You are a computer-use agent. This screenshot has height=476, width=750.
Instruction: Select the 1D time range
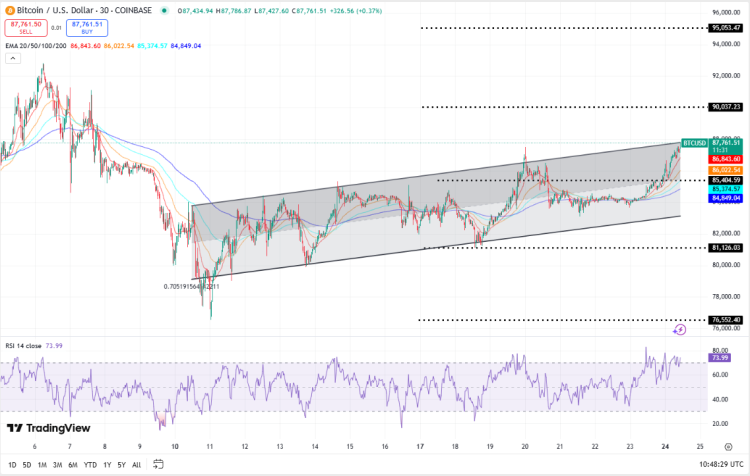[x=12, y=465]
